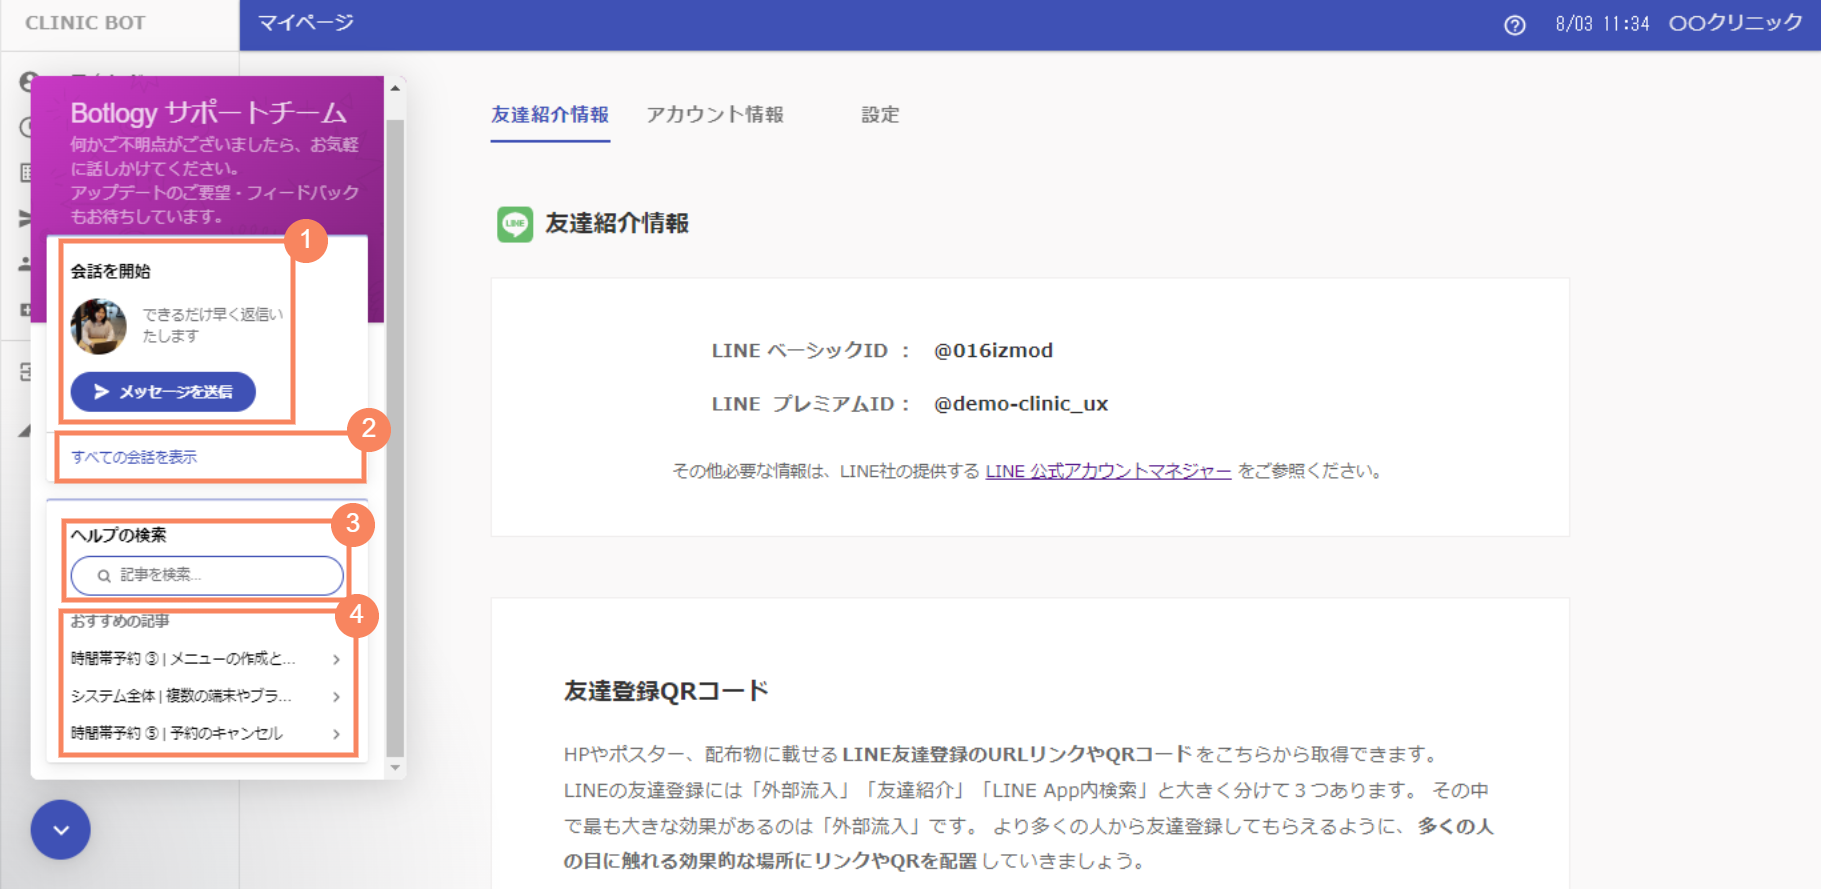Click the support agent avatar photo
The height and width of the screenshot is (889, 1821).
click(x=98, y=326)
